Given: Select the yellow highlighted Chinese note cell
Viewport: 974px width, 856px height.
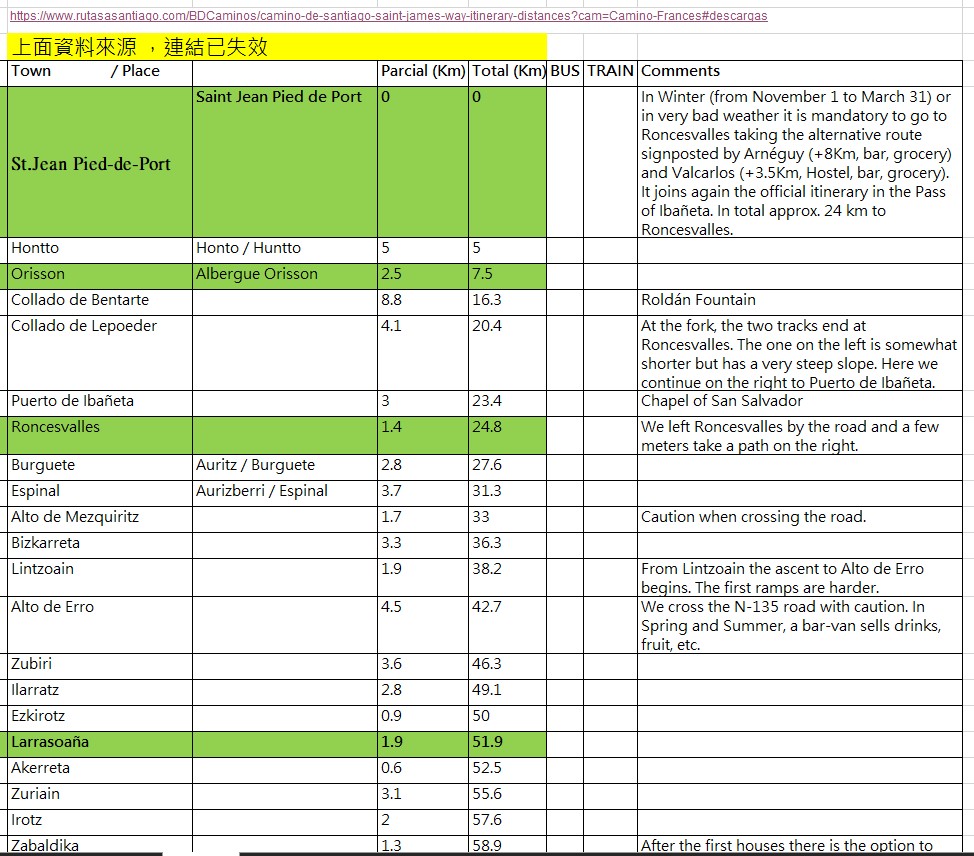Looking at the screenshot, I should tap(276, 47).
